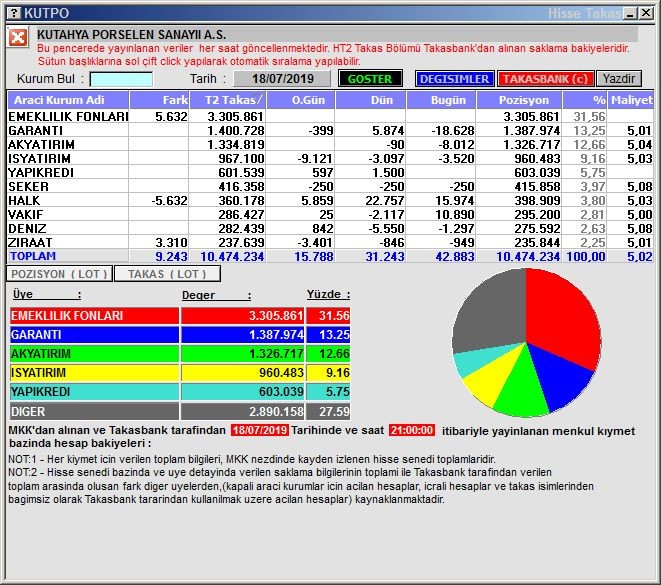Click legend percentage 31.56
The image size is (661, 585).
[x=334, y=316]
